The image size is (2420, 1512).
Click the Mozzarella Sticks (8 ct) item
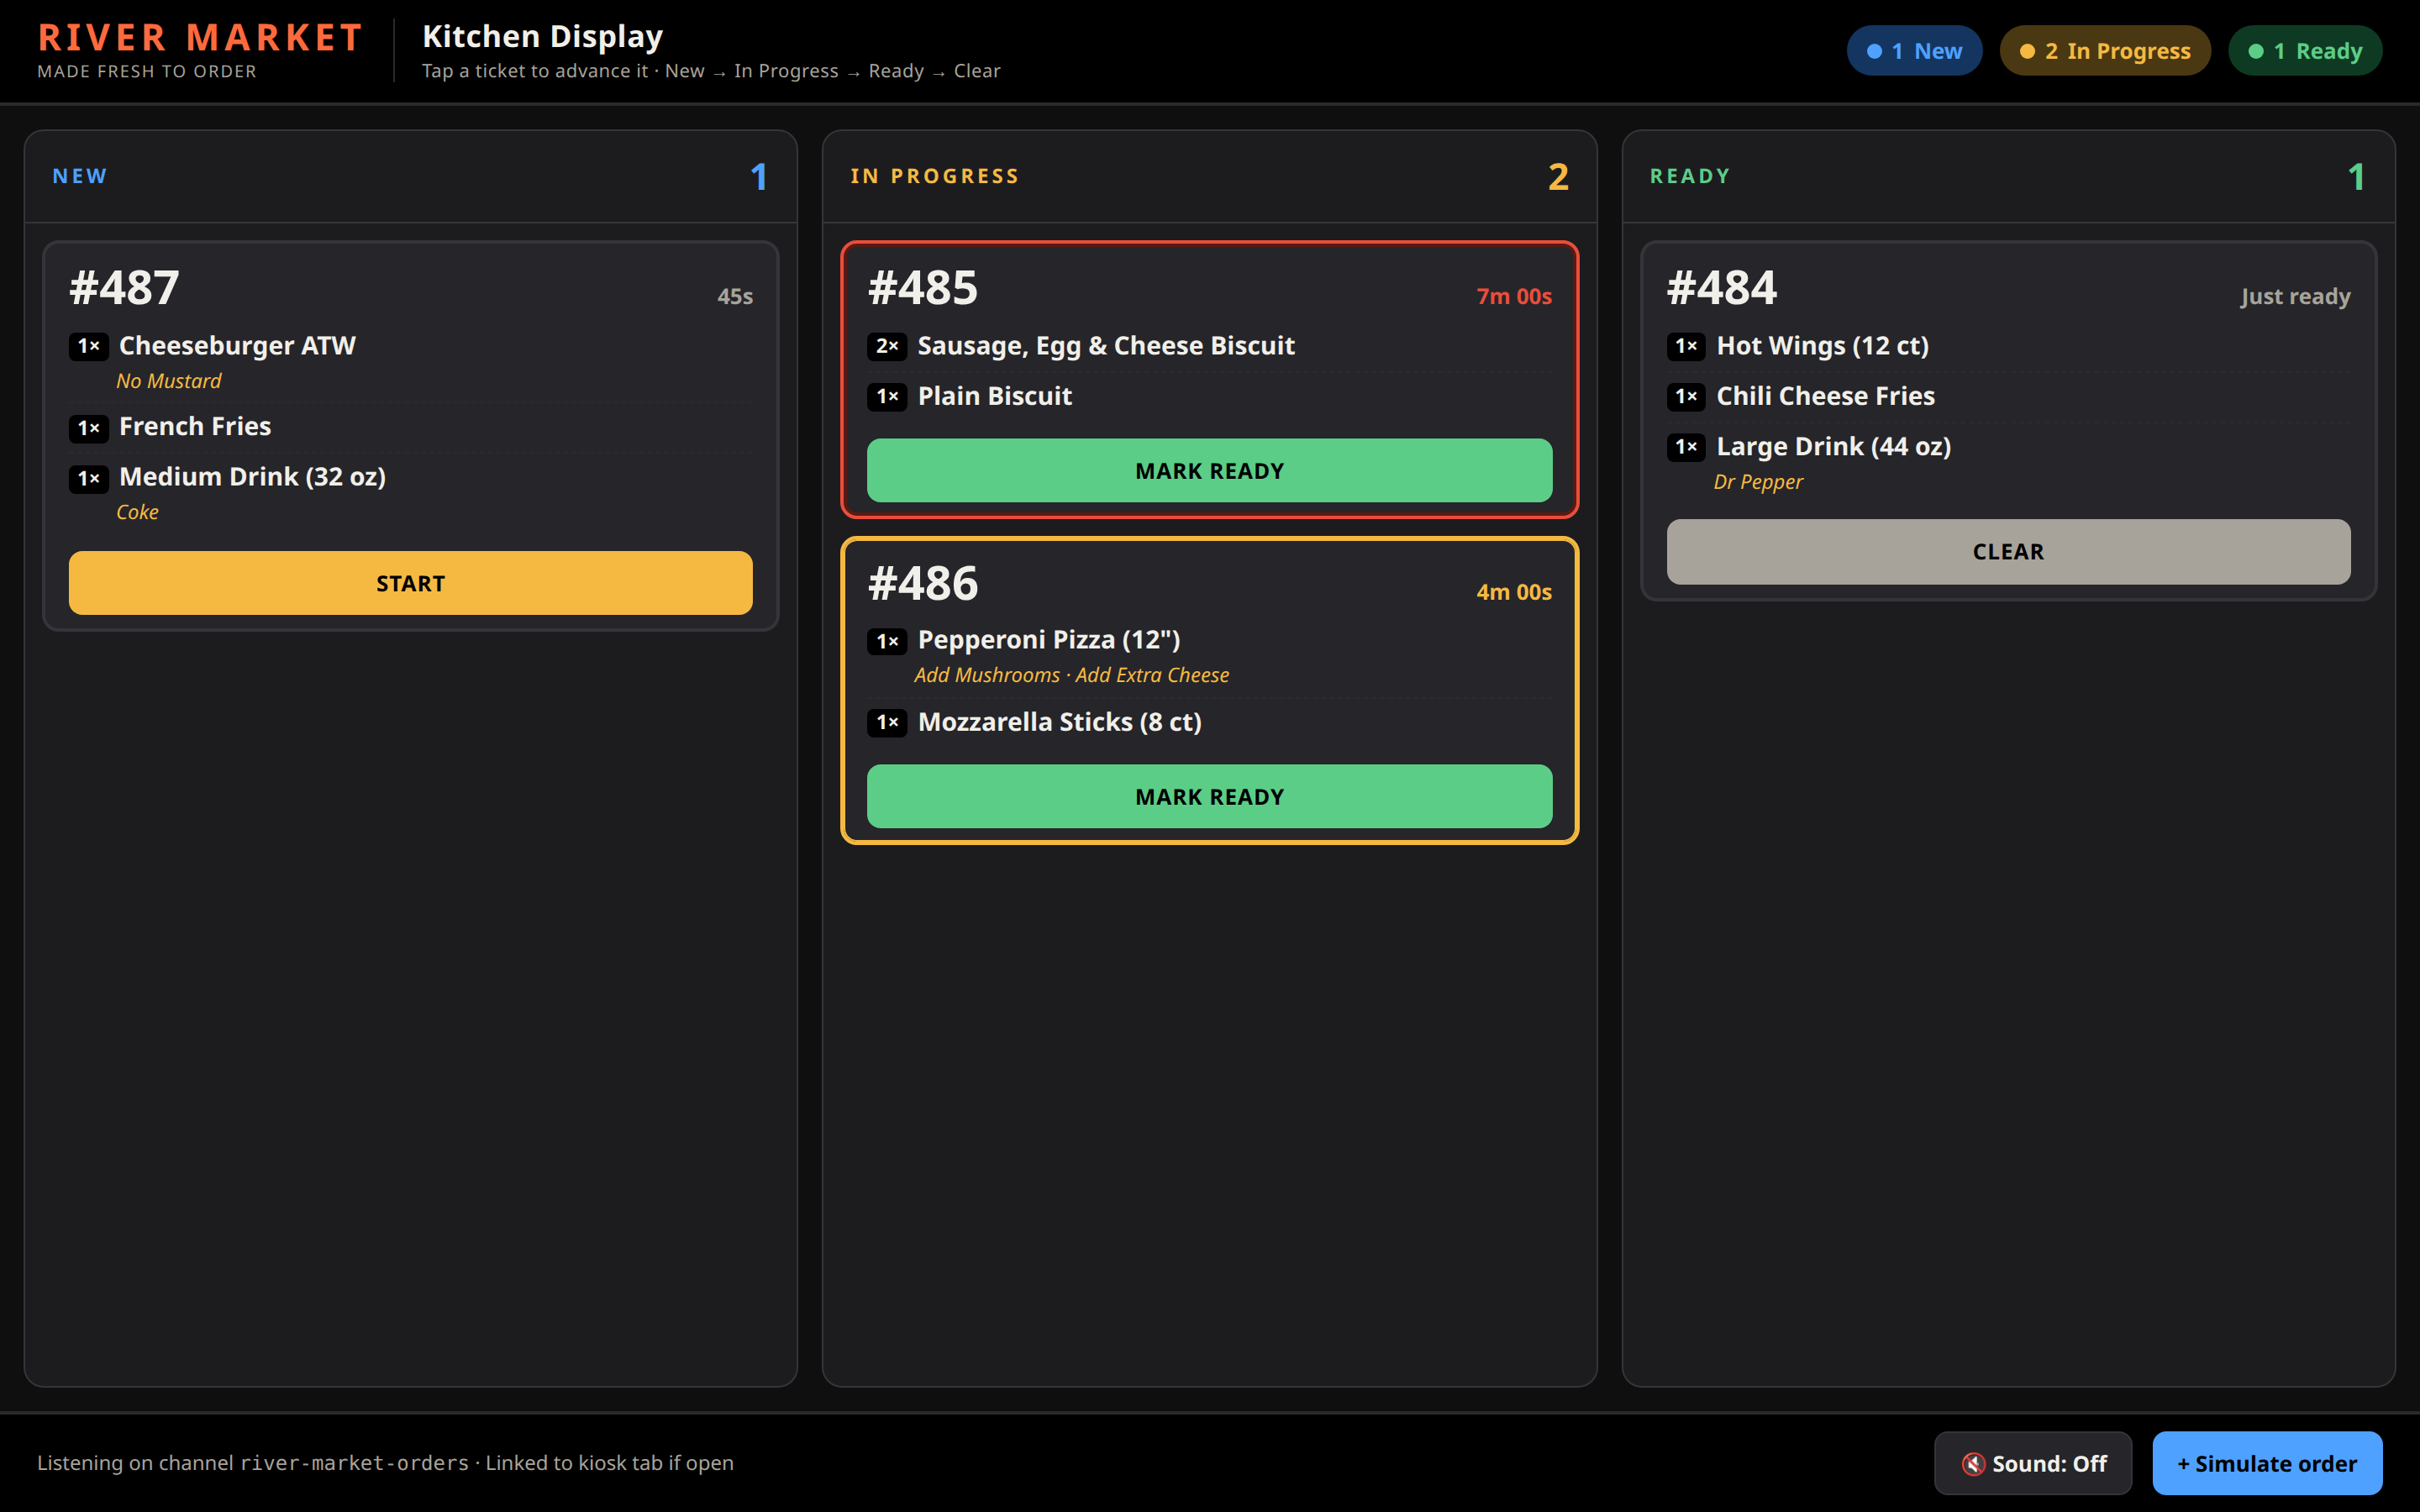click(x=1060, y=721)
